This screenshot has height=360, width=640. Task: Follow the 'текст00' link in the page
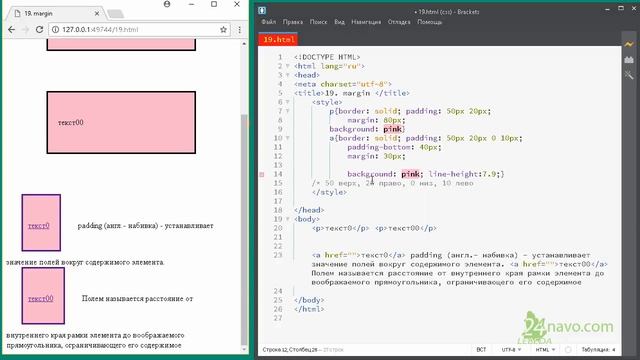pos(41,299)
